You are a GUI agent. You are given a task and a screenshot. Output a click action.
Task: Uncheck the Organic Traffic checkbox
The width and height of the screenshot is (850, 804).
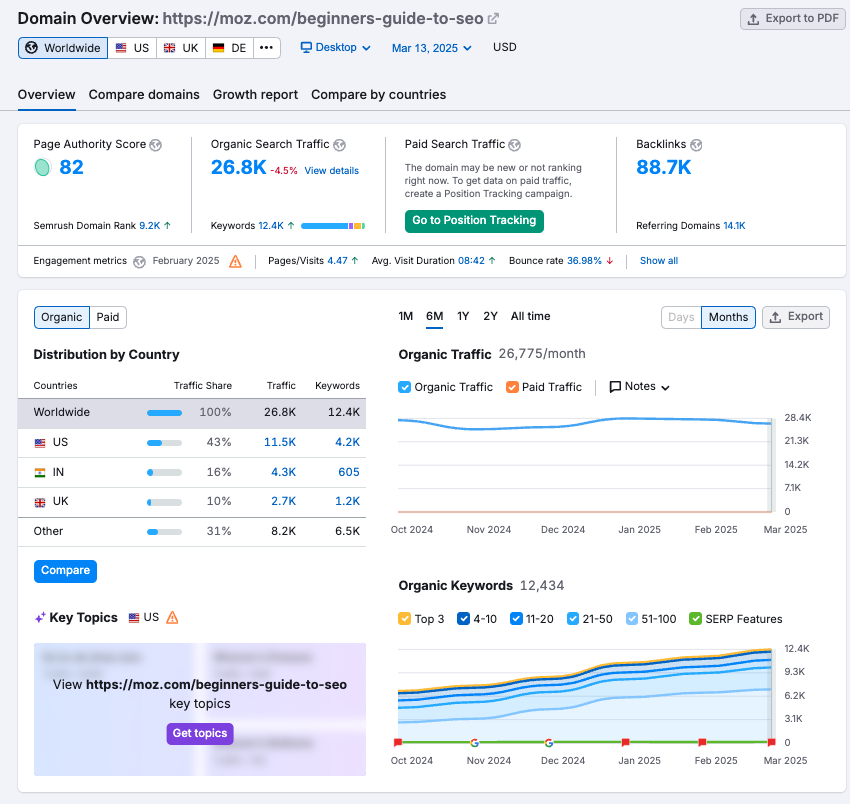coord(404,387)
